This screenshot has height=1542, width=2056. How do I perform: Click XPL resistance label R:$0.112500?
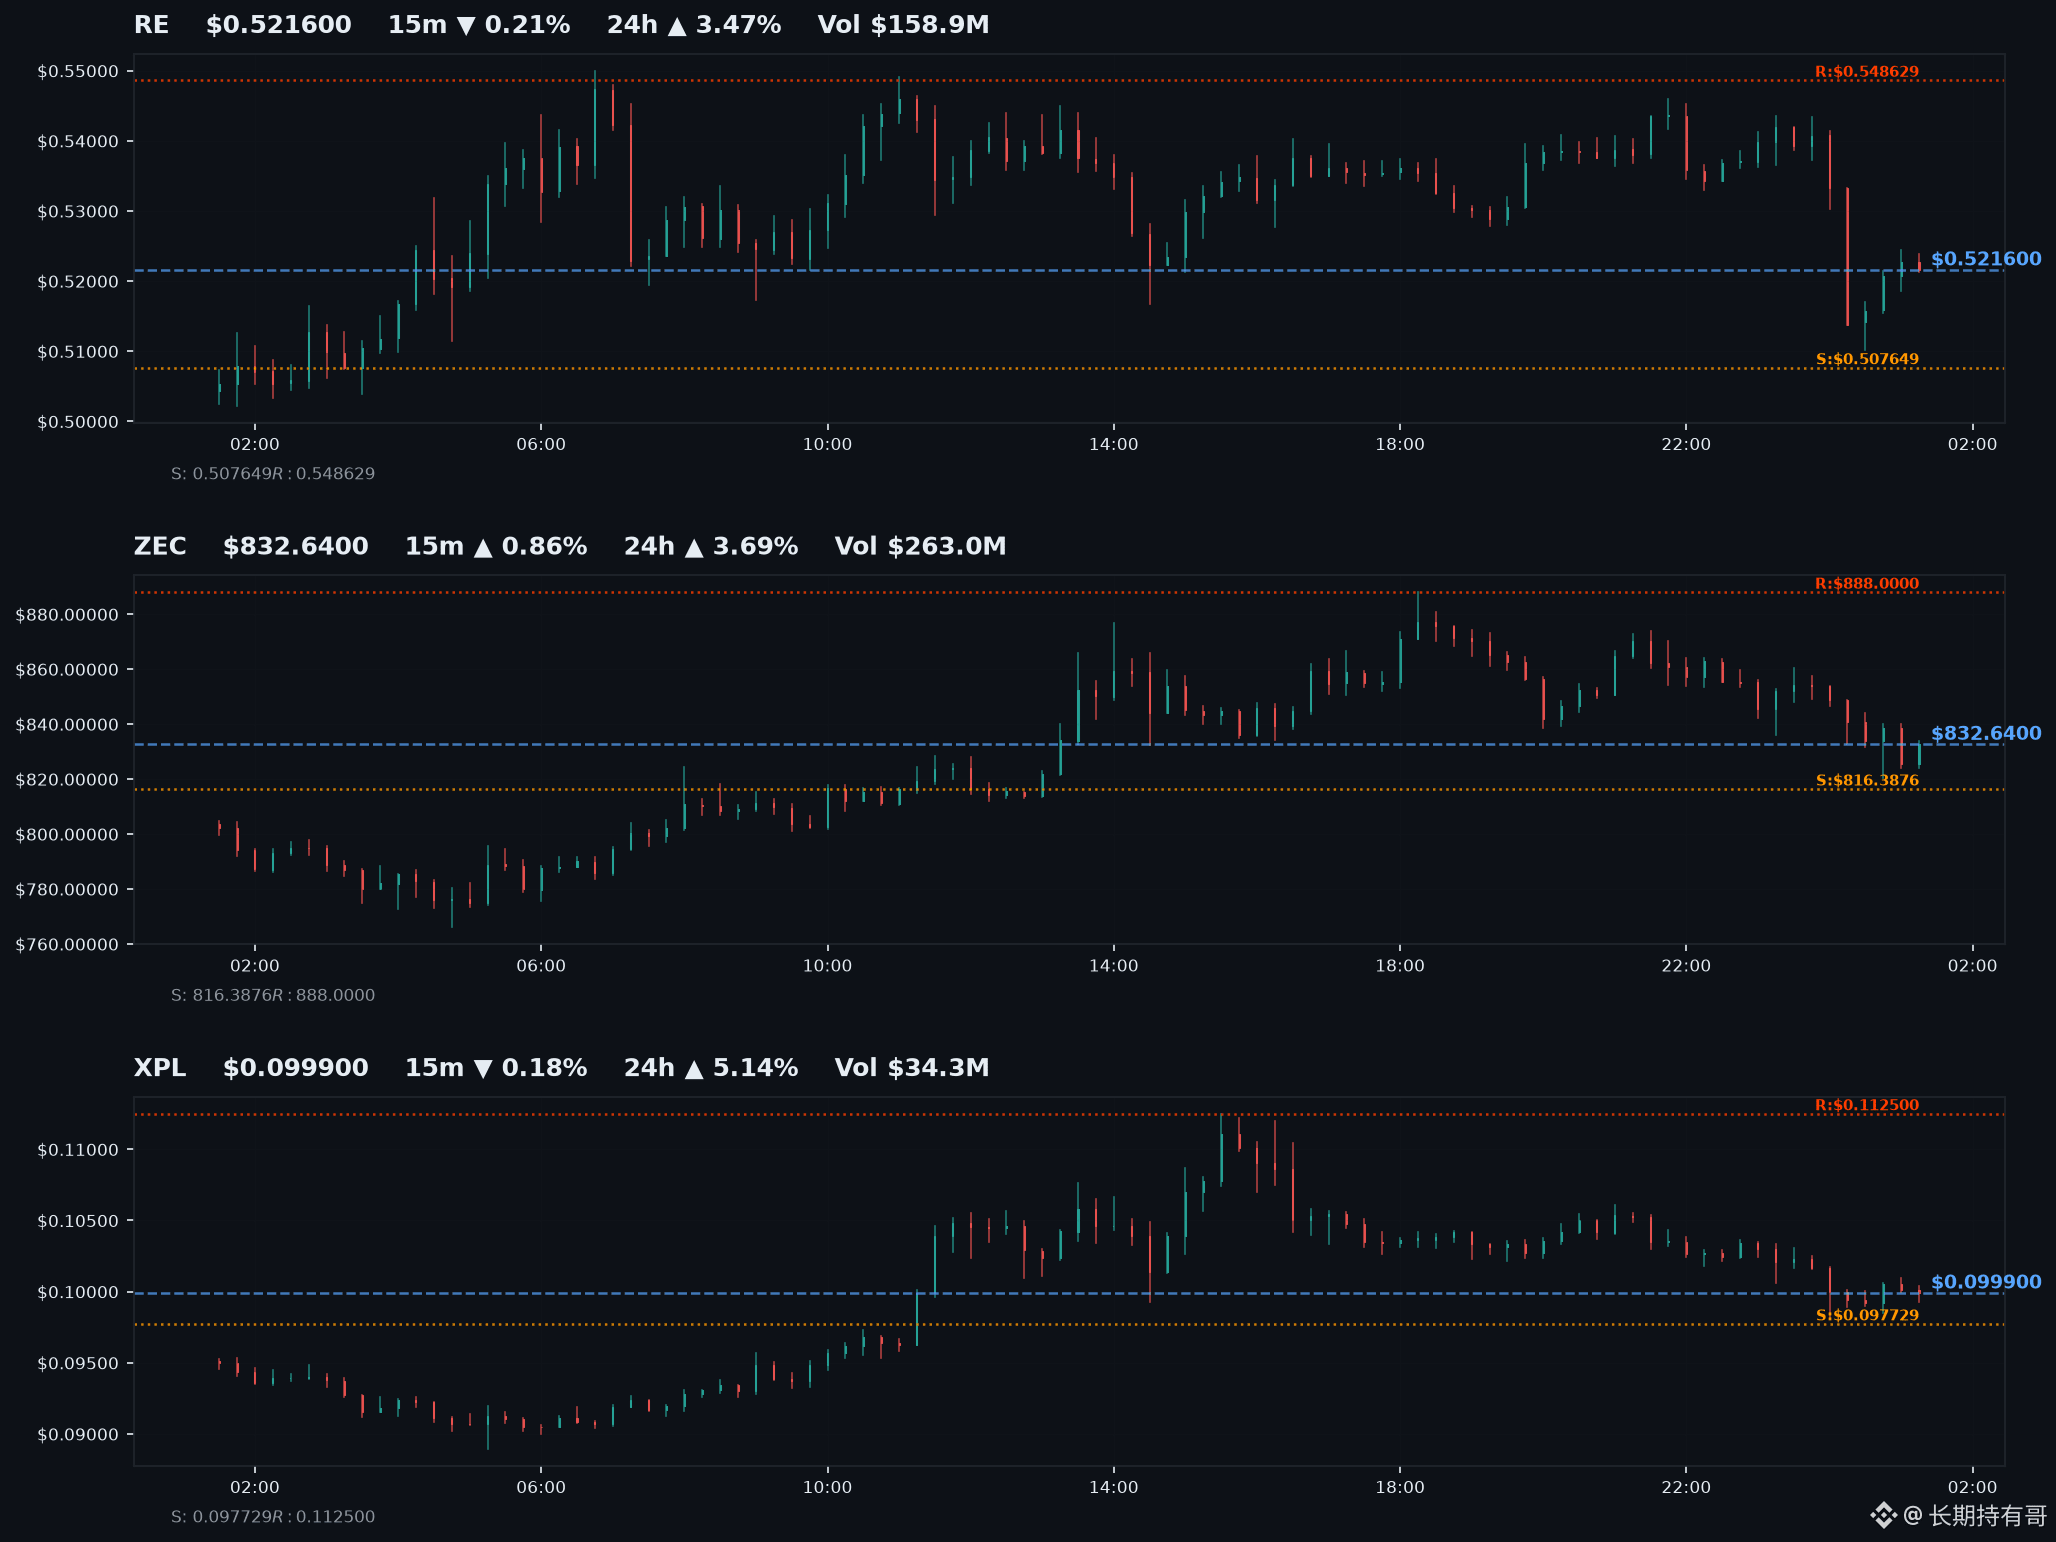[1867, 1105]
